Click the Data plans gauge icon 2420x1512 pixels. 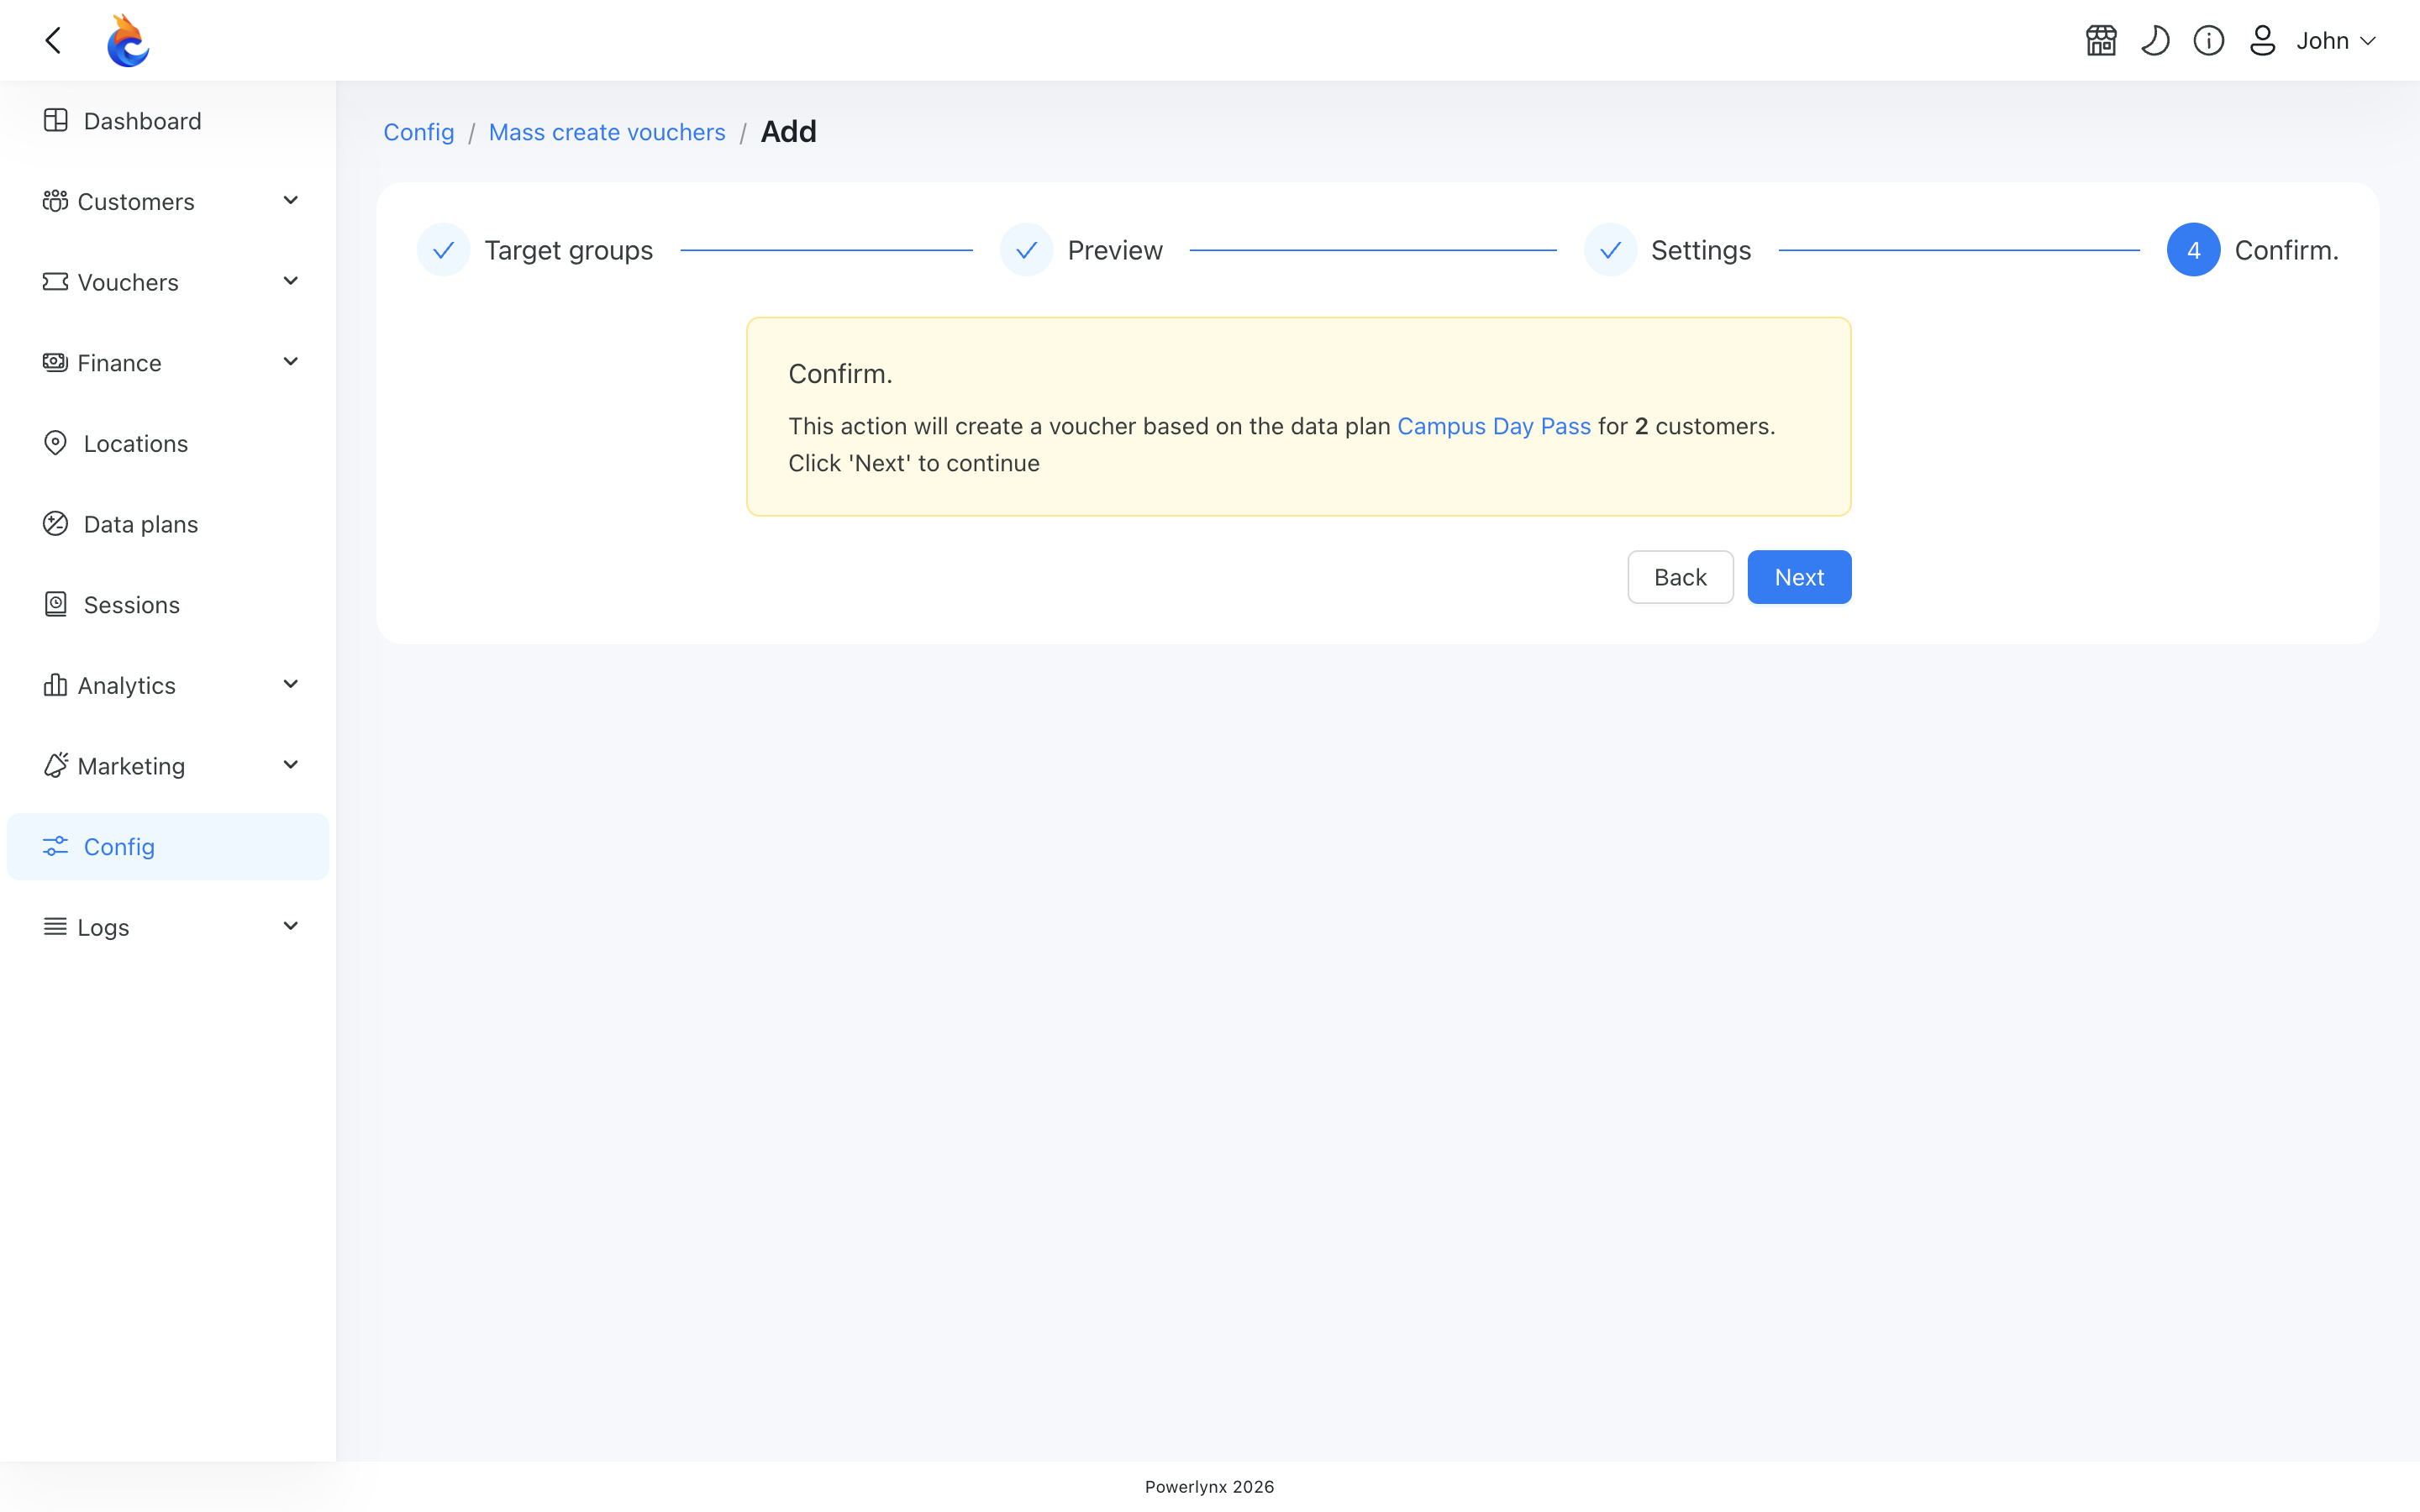tap(56, 524)
